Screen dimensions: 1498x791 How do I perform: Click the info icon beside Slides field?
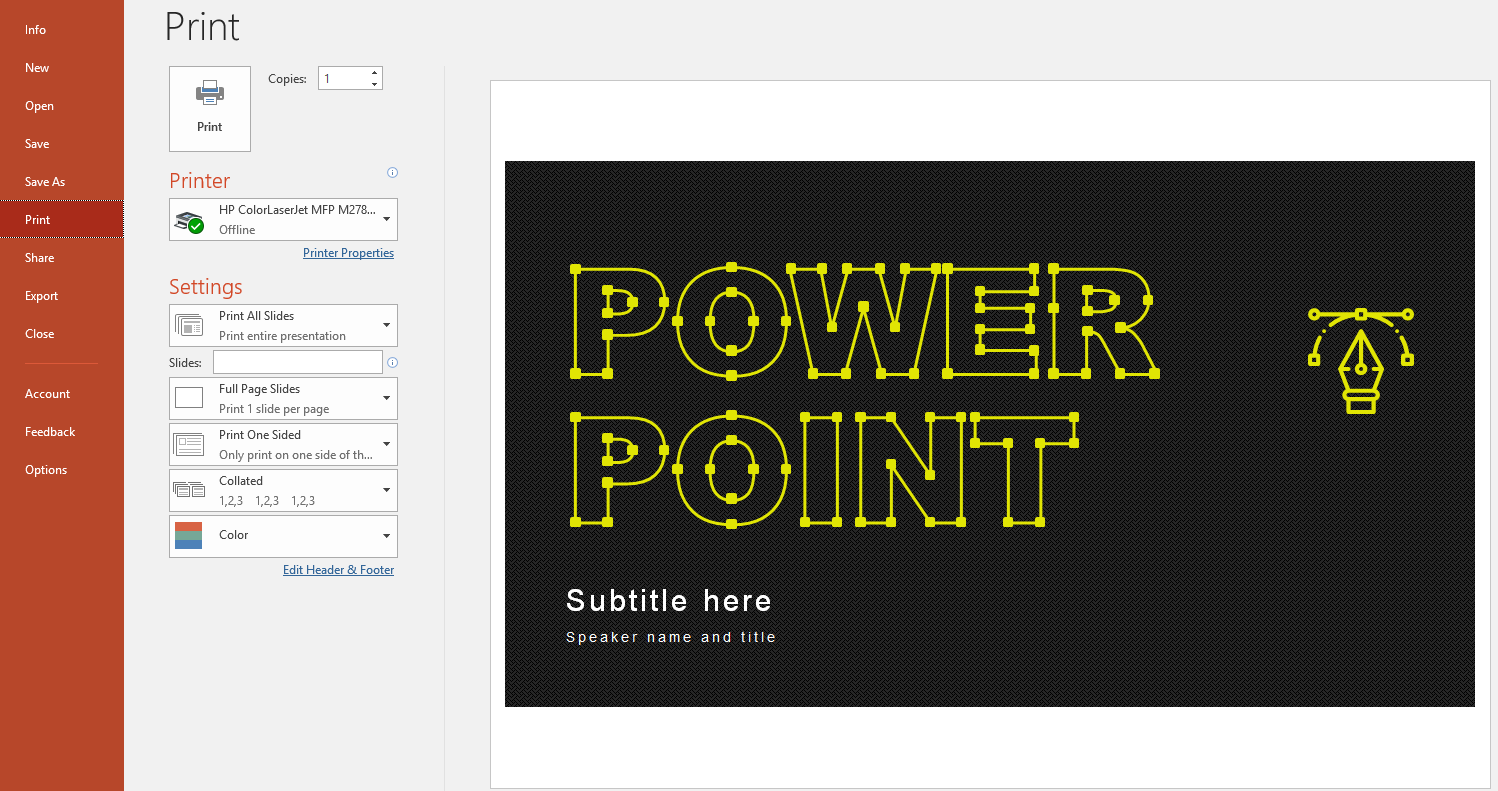[392, 362]
